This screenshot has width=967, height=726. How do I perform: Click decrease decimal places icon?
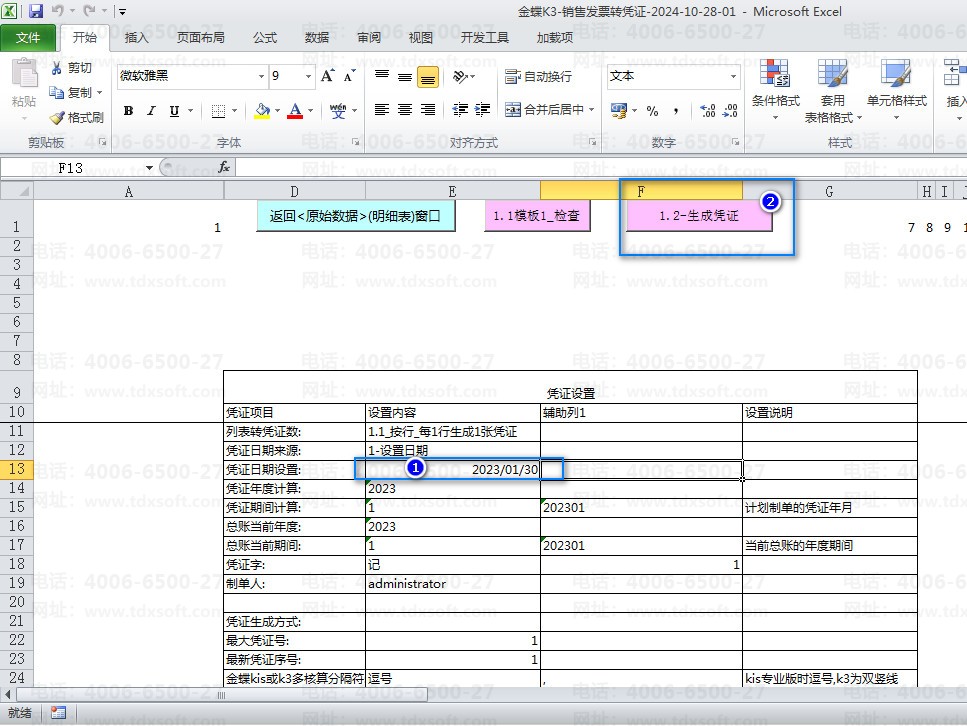click(x=731, y=110)
